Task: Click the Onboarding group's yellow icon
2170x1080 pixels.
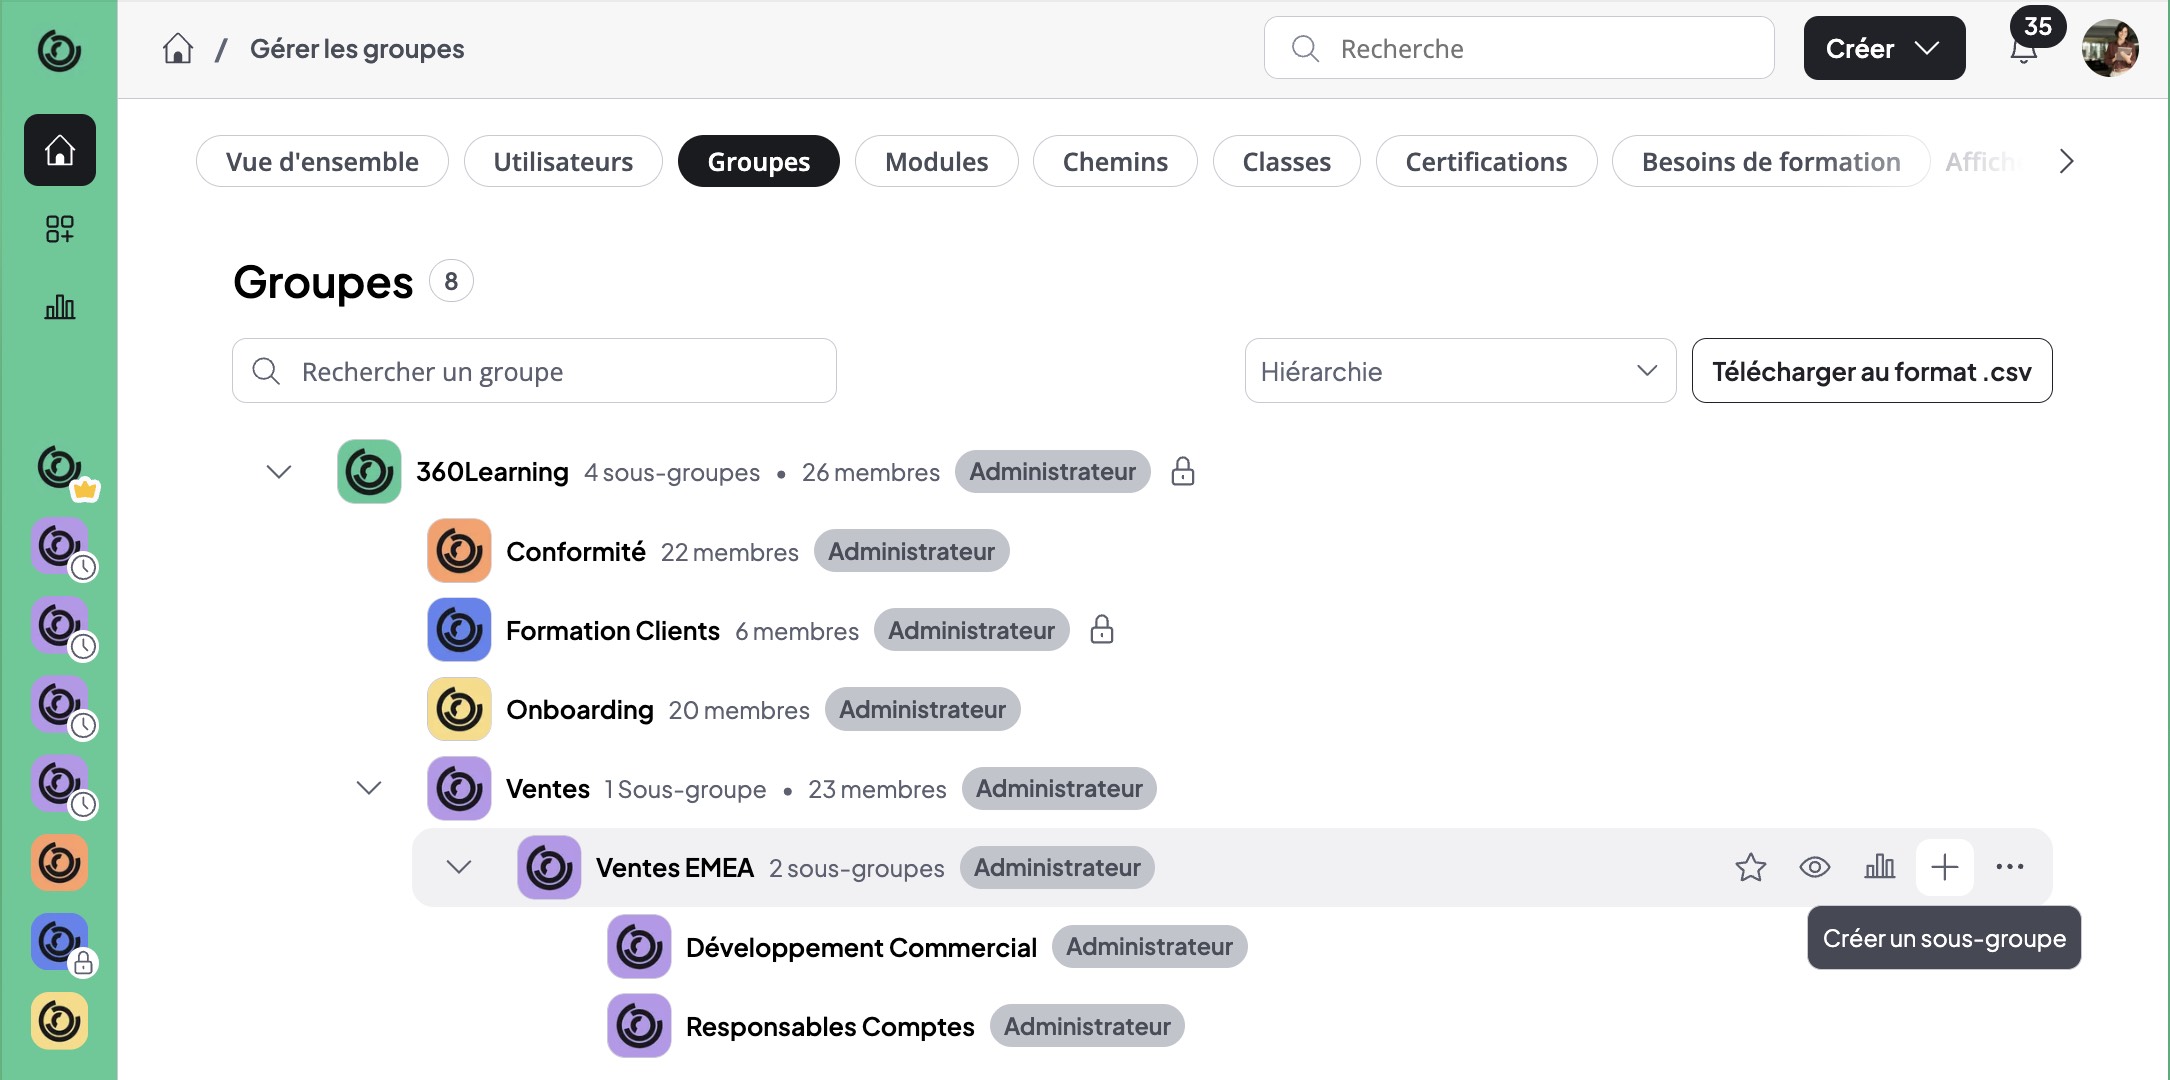Action: pyautogui.click(x=459, y=709)
